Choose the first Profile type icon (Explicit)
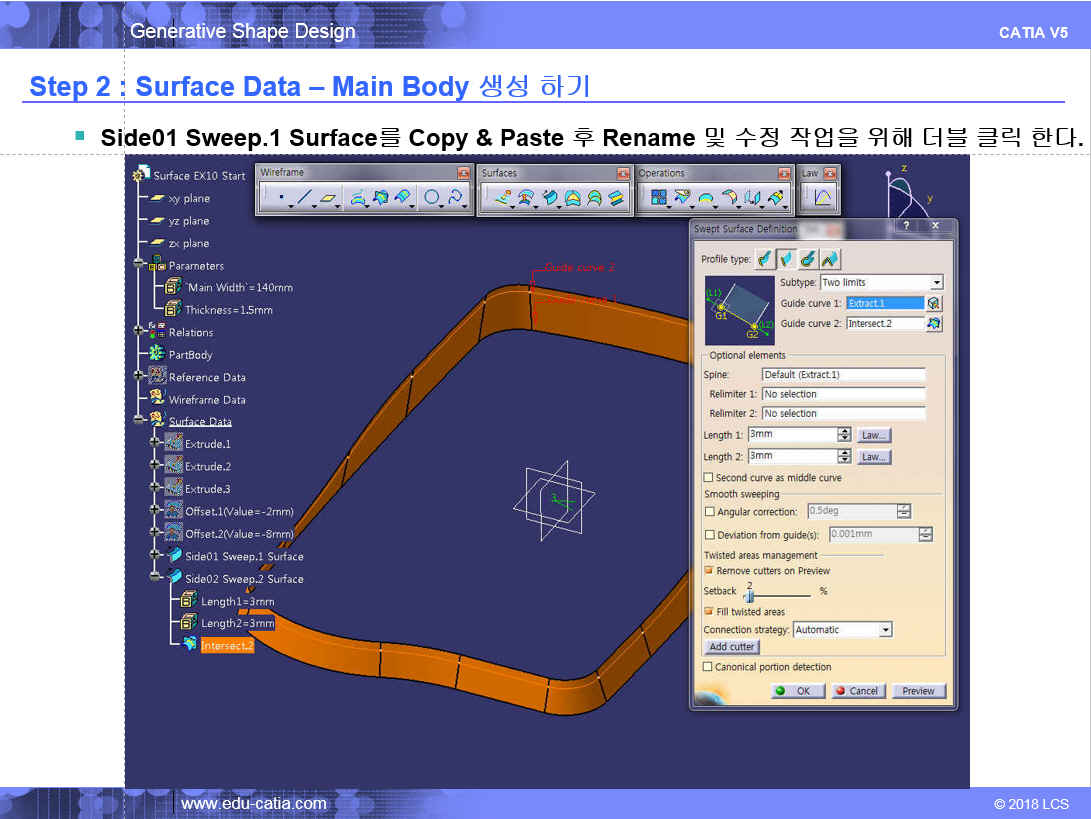 click(765, 259)
